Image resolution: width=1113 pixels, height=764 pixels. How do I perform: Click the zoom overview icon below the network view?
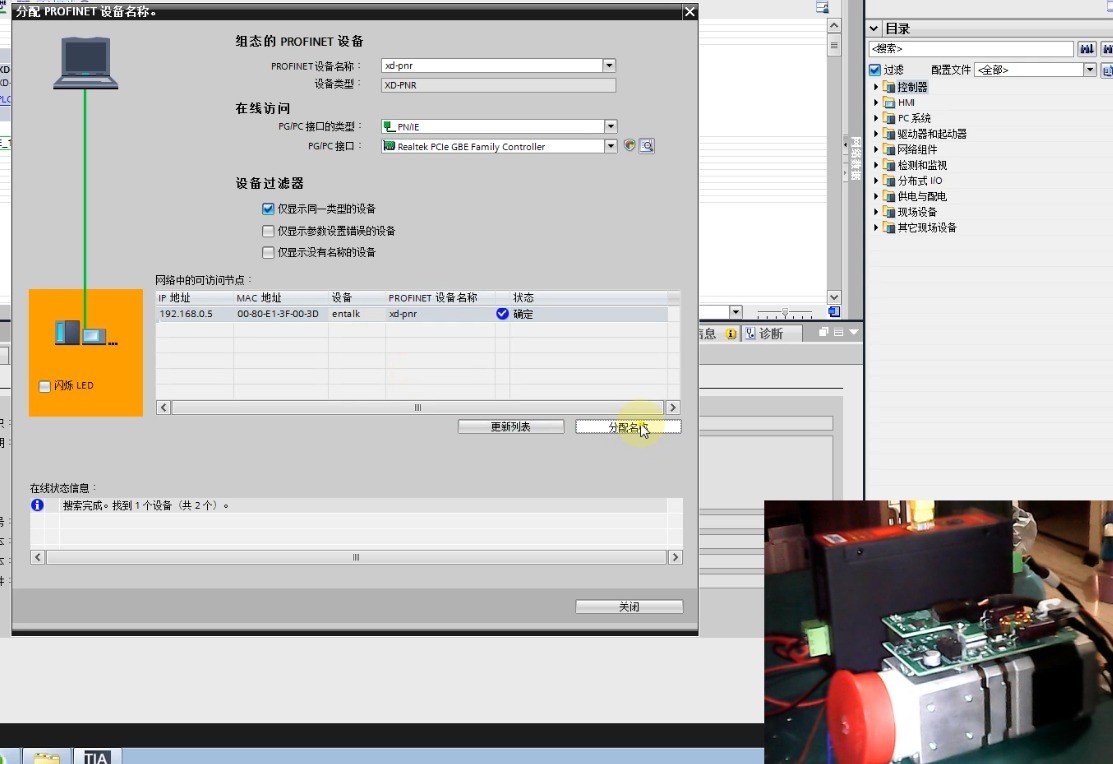tap(834, 312)
